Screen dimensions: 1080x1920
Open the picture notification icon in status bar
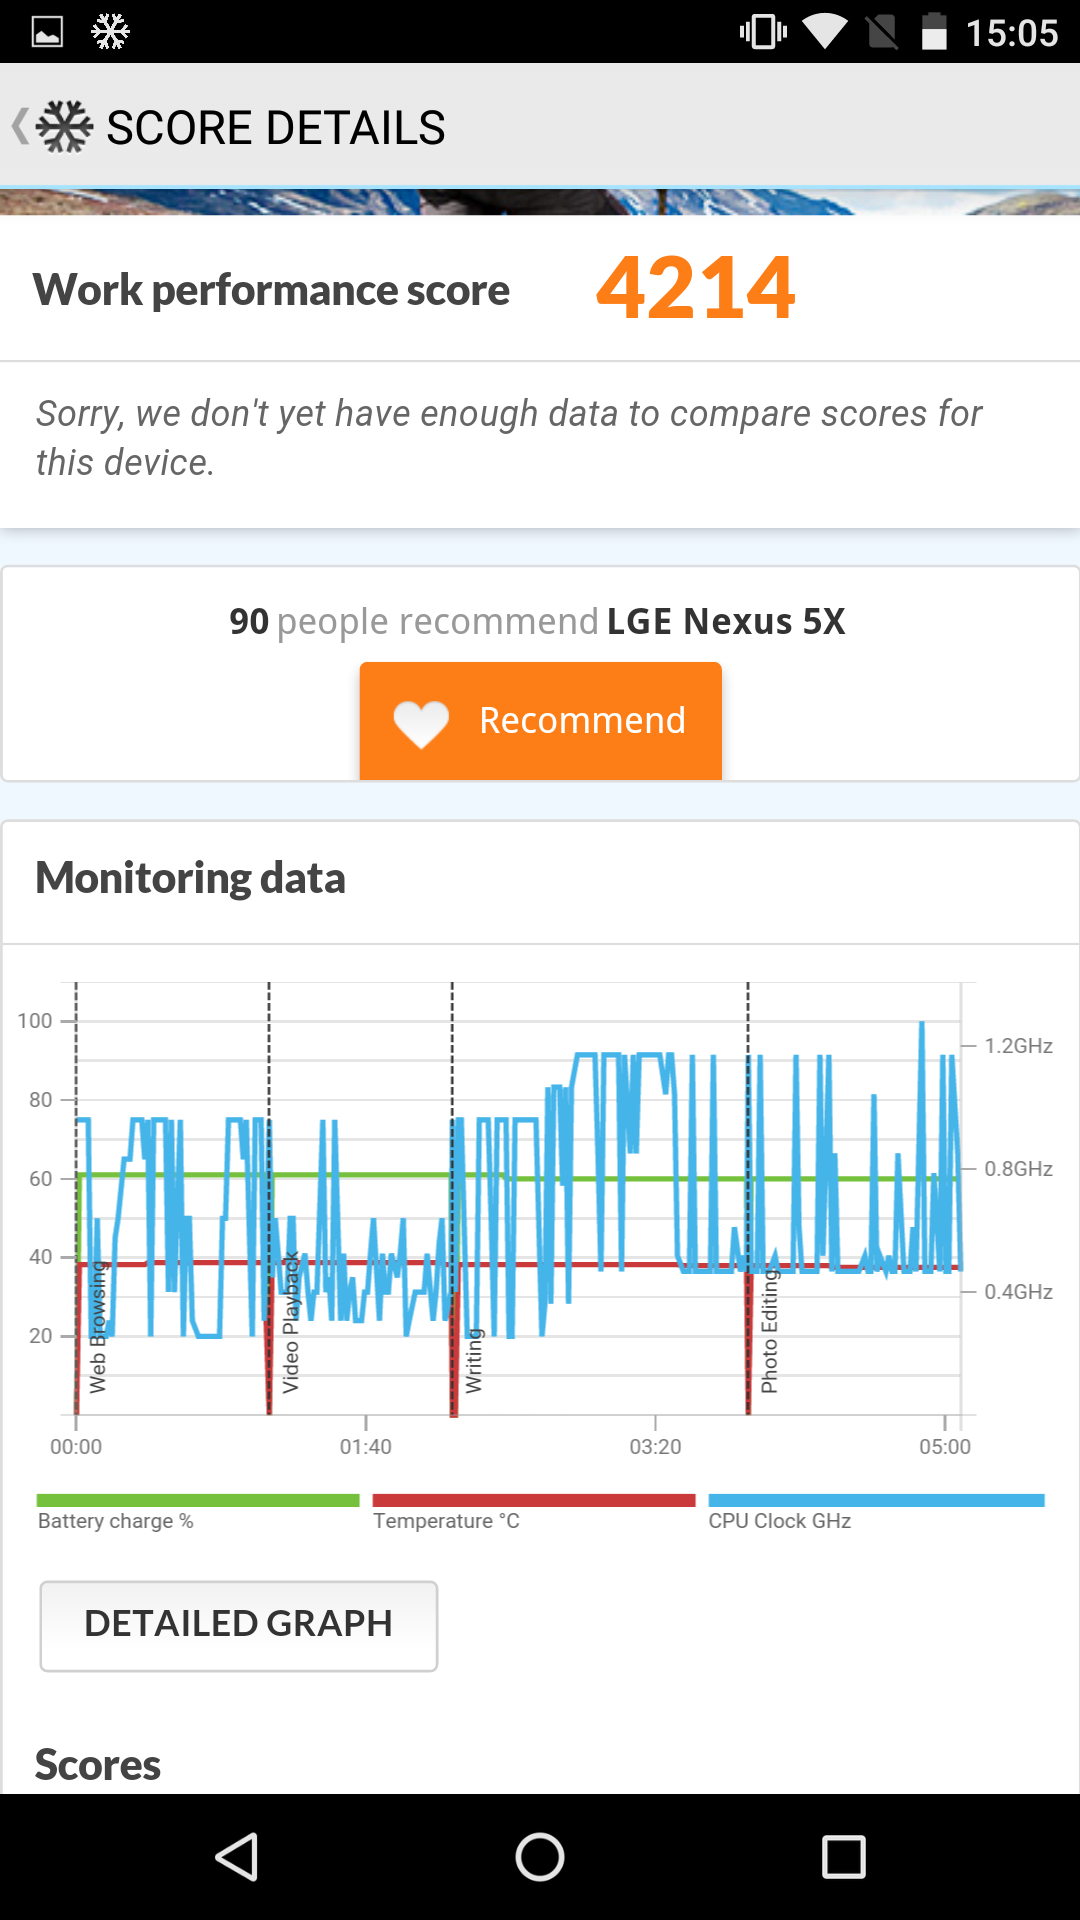pos(47,32)
